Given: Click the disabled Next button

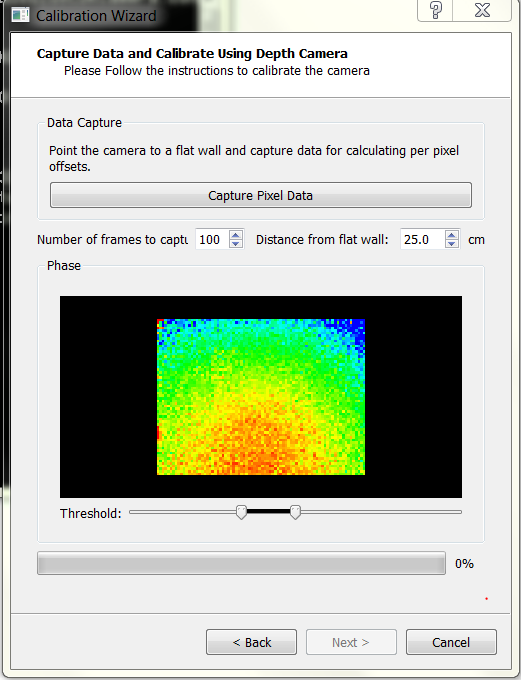Looking at the screenshot, I should [351, 642].
